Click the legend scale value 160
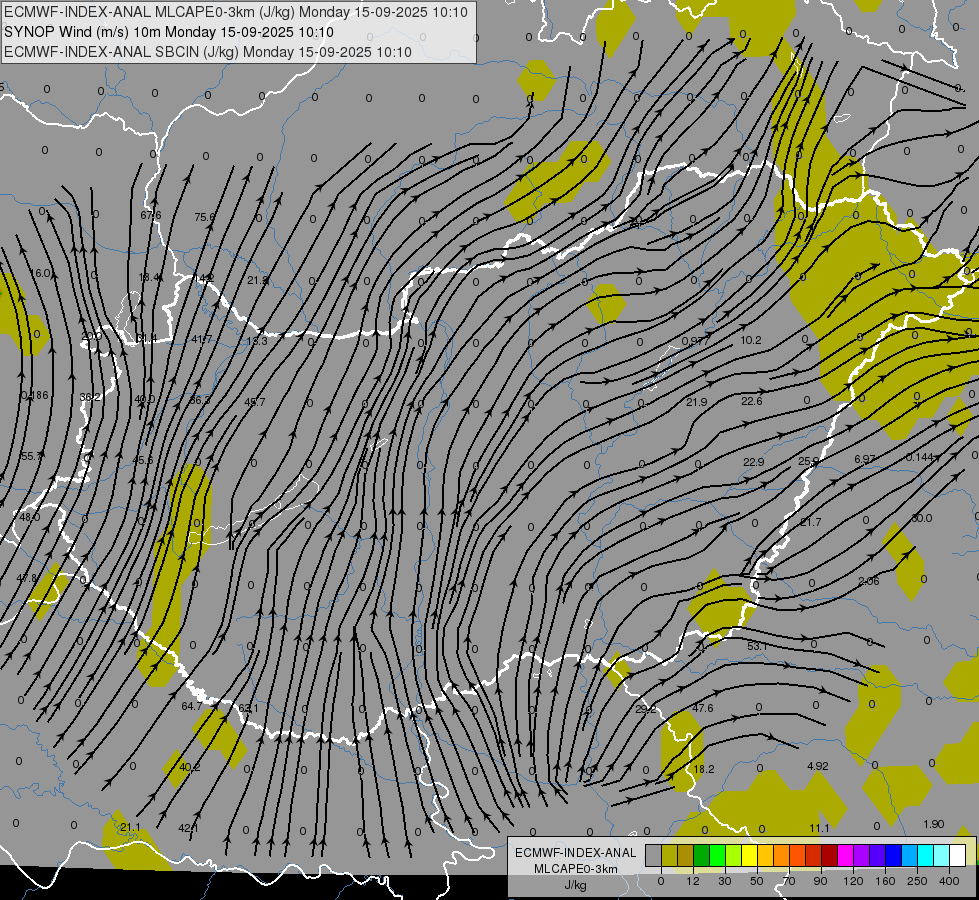Screen dimensions: 979x900 click(885, 881)
